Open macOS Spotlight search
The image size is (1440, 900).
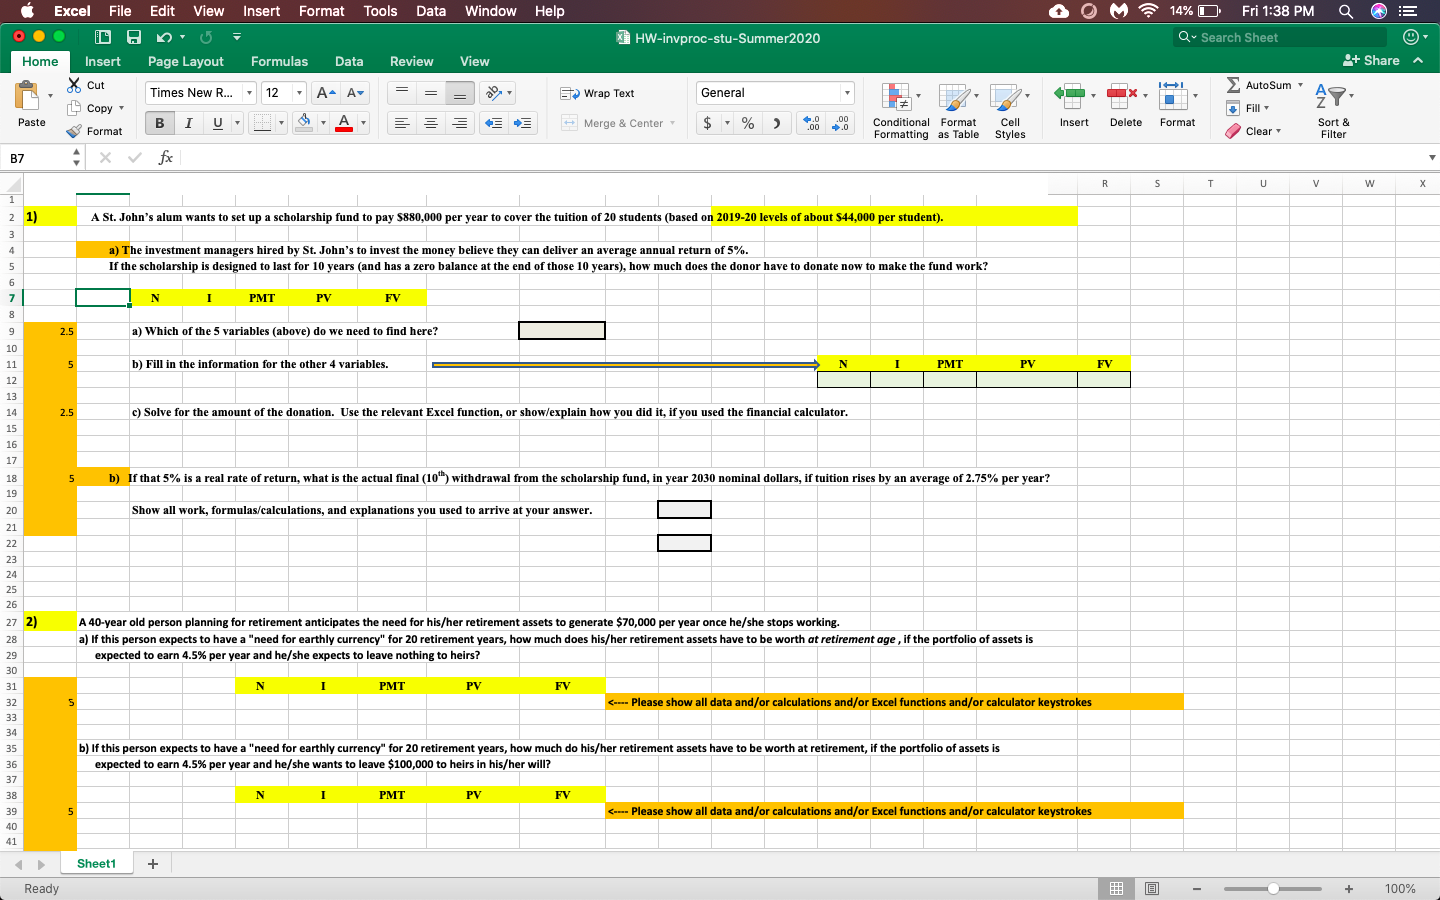1346,11
